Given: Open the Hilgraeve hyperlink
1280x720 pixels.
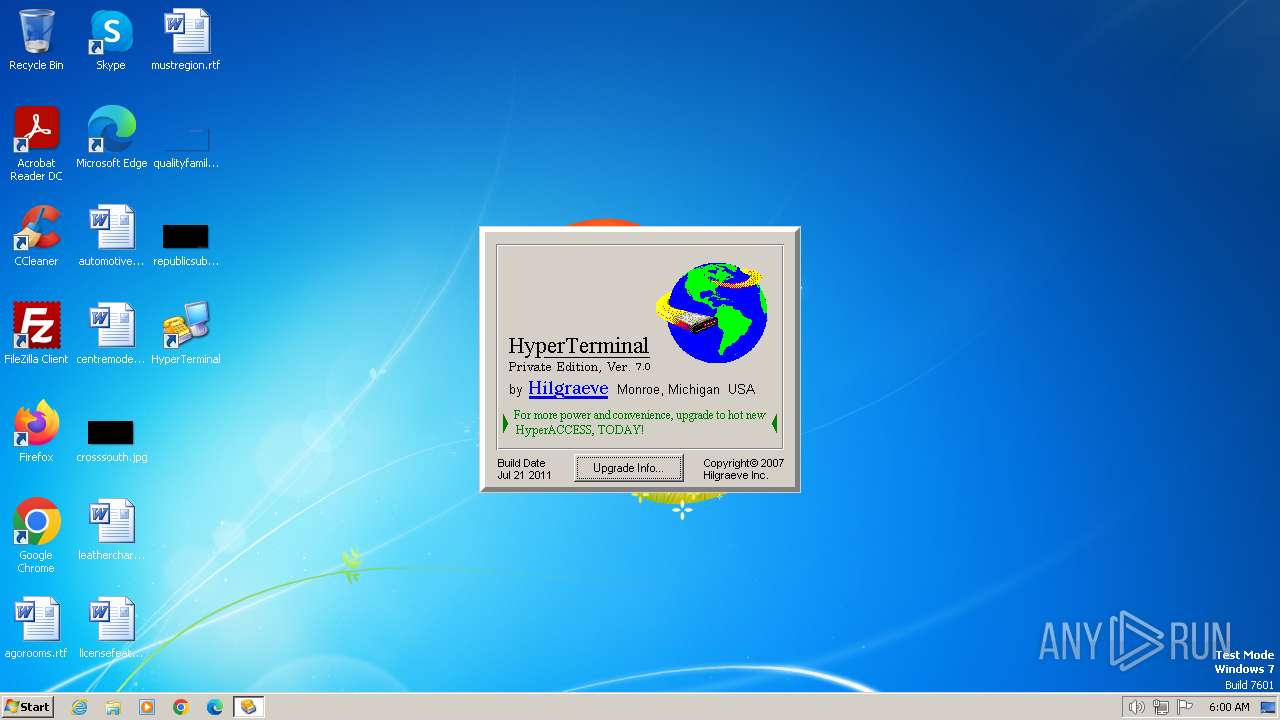Looking at the screenshot, I should pyautogui.click(x=568, y=388).
